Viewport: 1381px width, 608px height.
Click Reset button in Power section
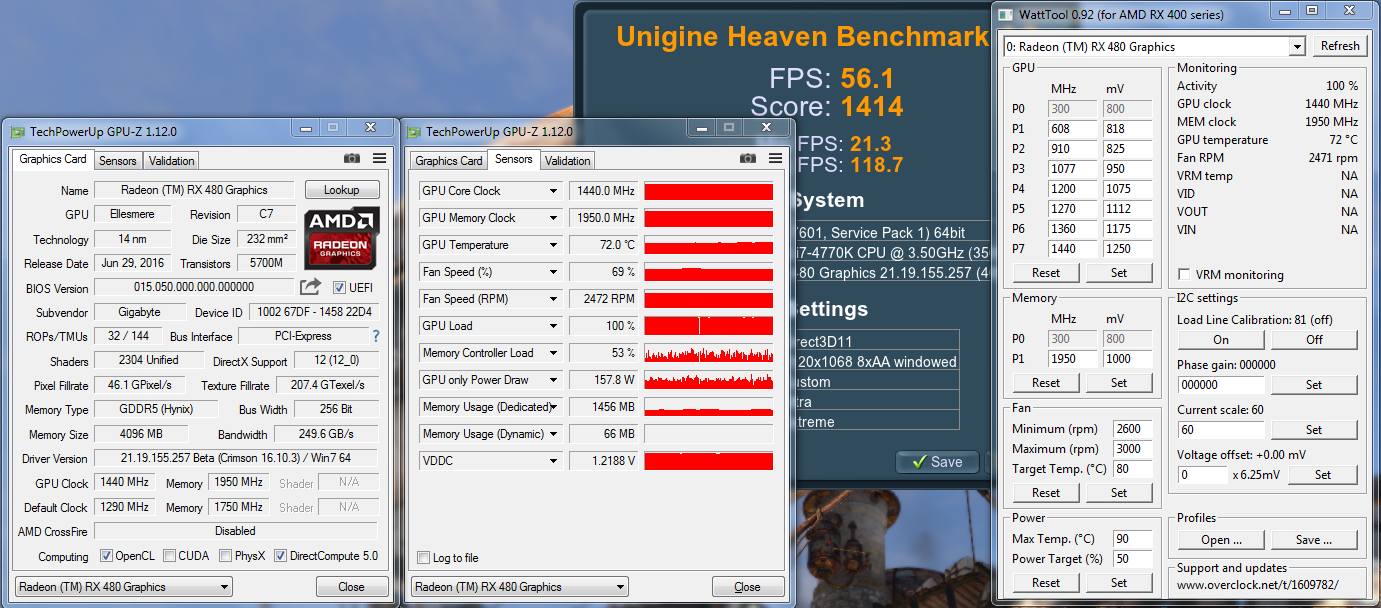click(1046, 582)
